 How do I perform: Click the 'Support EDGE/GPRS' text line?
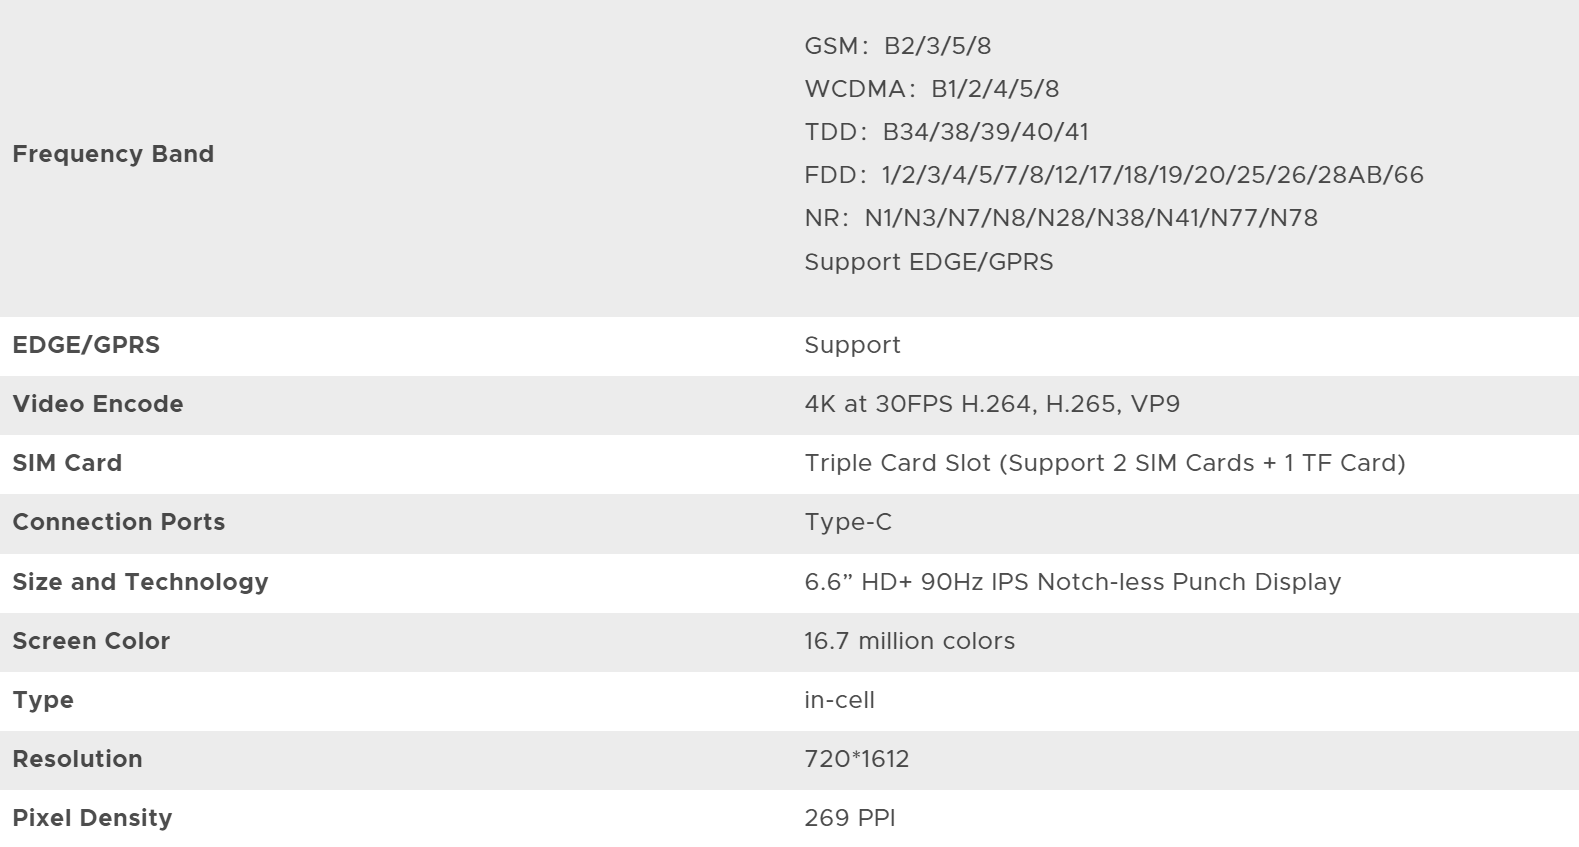click(928, 262)
